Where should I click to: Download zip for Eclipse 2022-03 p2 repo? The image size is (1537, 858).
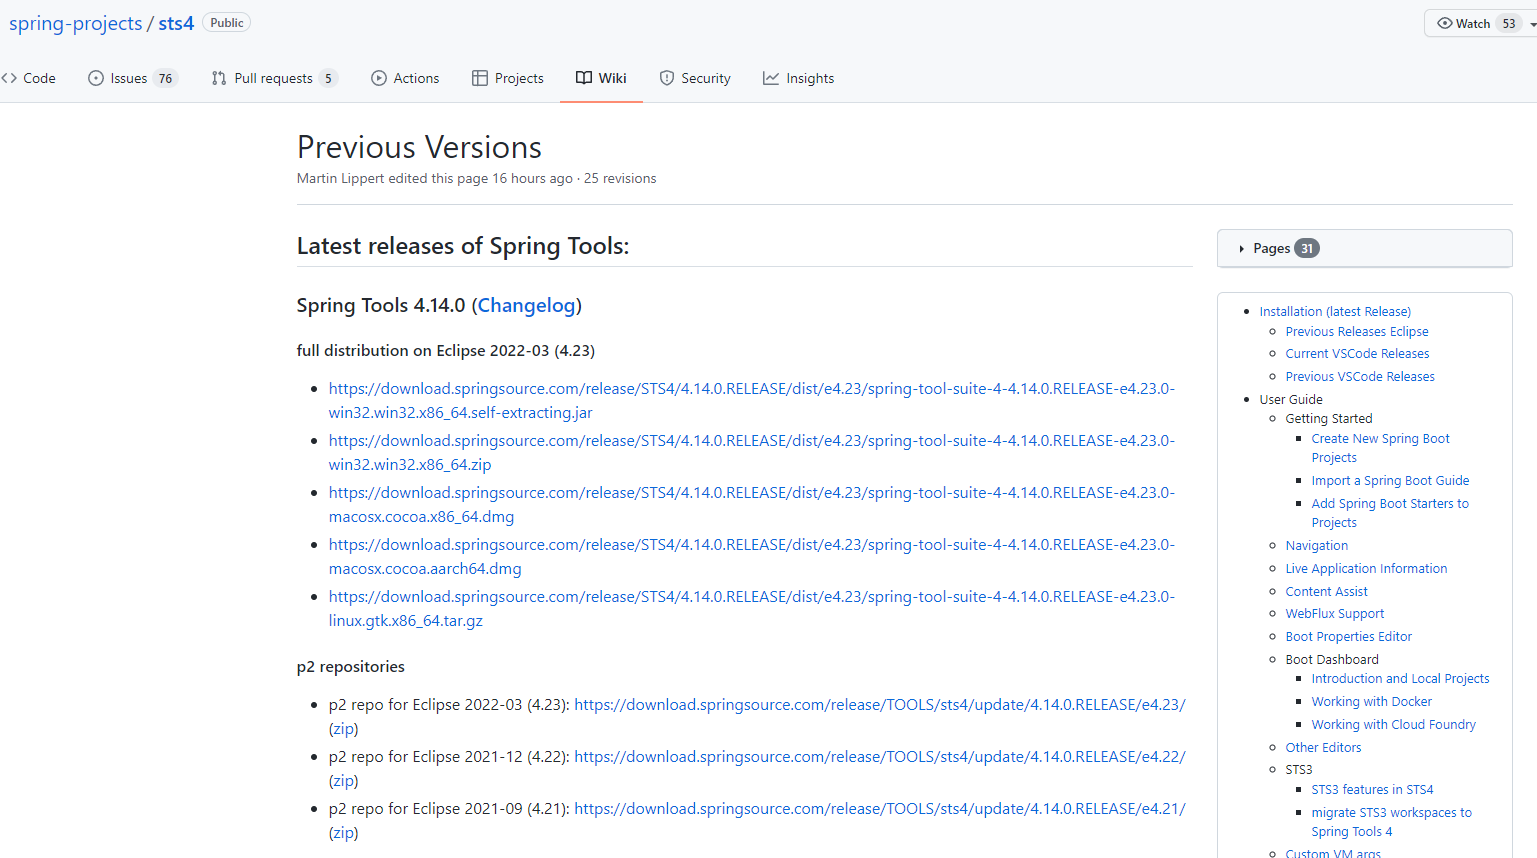click(343, 729)
